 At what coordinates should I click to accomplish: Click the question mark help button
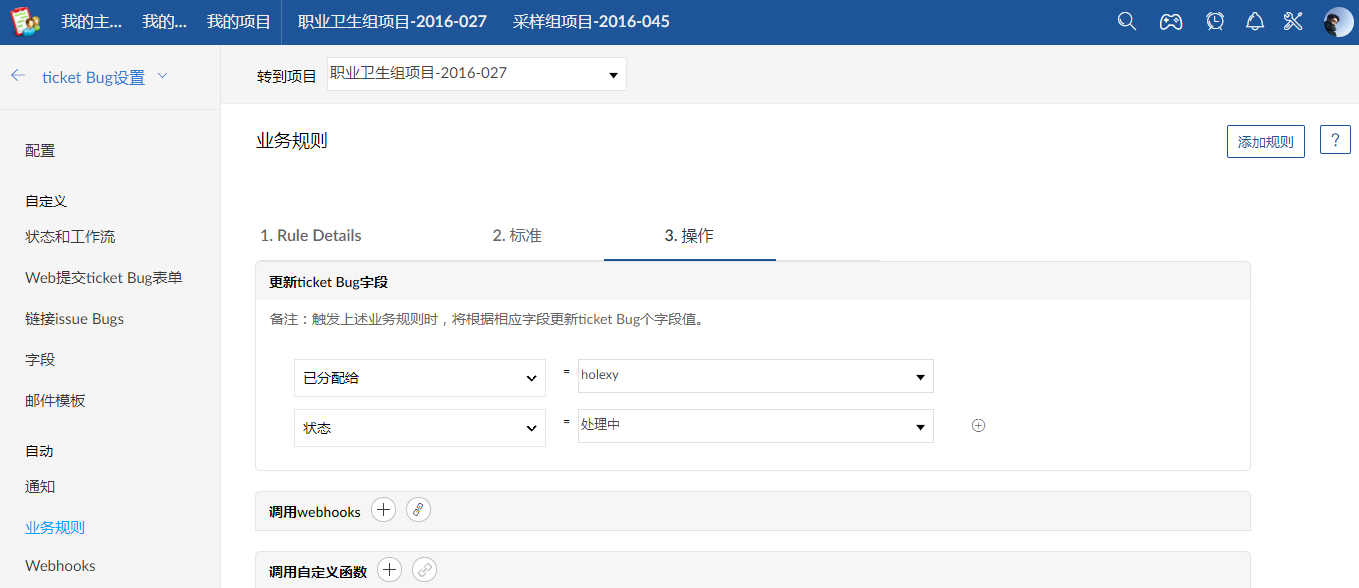(1335, 140)
